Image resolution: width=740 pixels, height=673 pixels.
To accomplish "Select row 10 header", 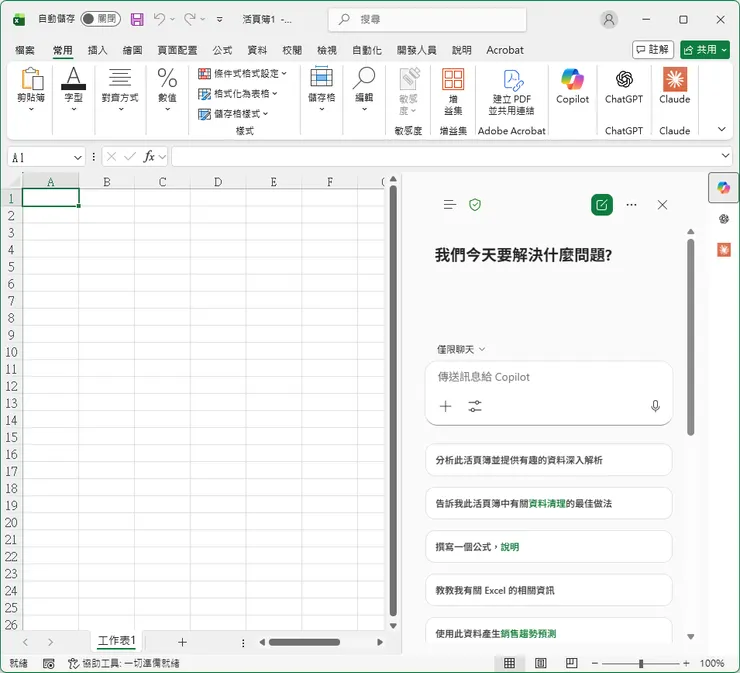I will coord(11,352).
